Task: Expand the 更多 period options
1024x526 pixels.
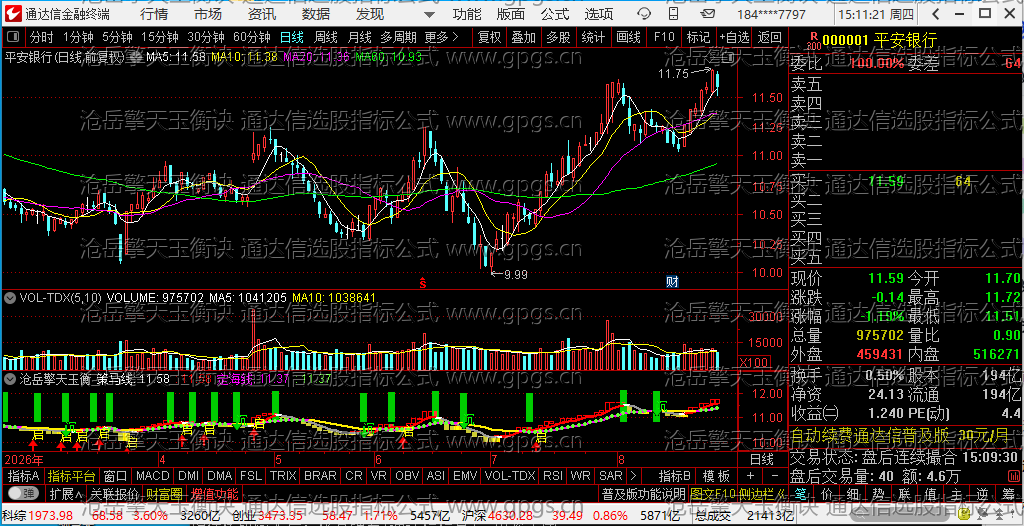Action: [x=442, y=37]
